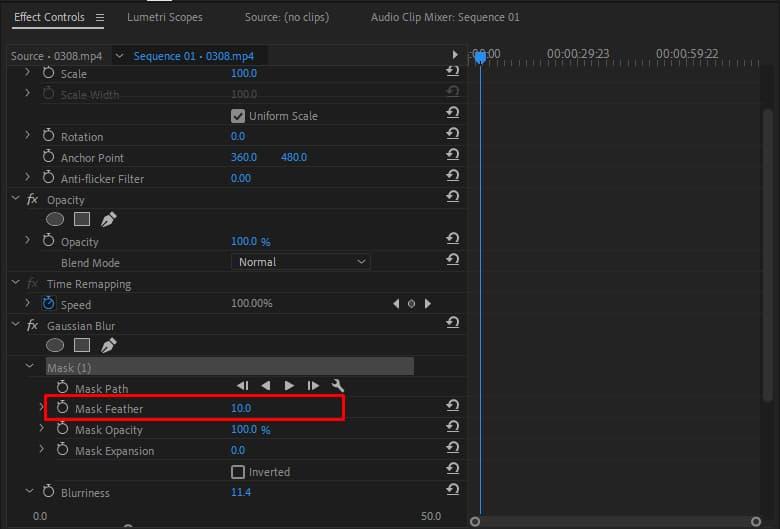Toggle animation stopwatch for Rotation

click(x=48, y=135)
